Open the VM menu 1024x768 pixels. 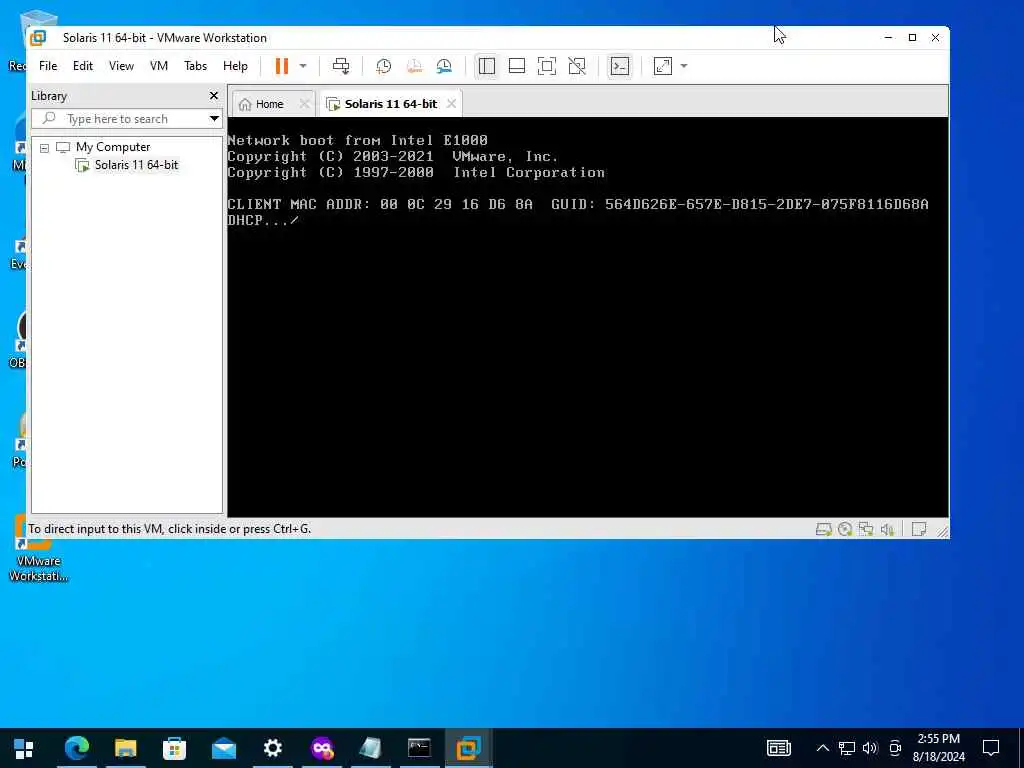159,66
